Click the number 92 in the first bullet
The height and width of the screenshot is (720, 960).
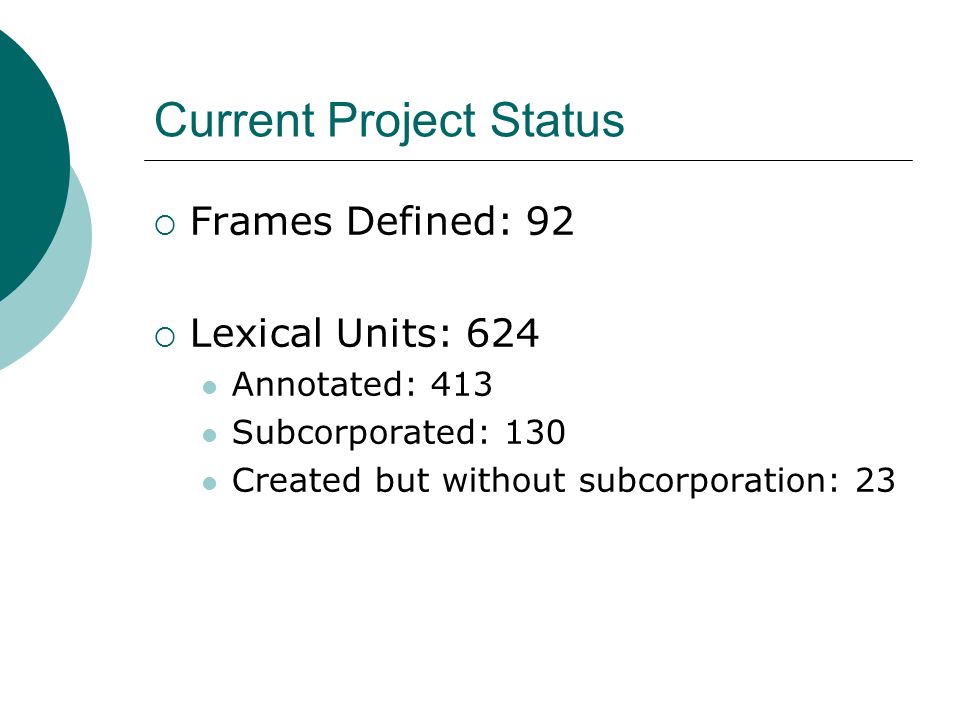550,222
